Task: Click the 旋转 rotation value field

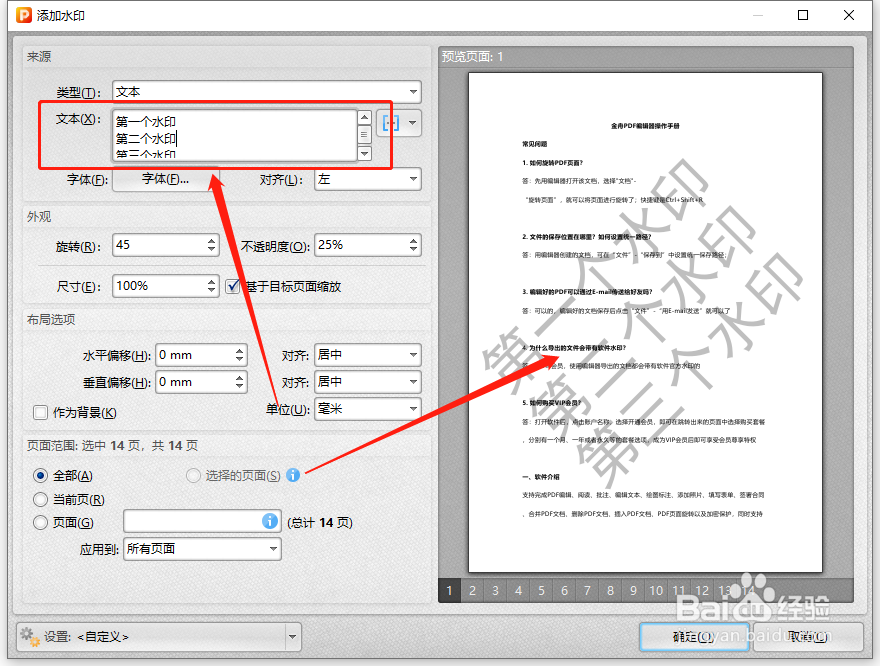Action: pyautogui.click(x=159, y=245)
